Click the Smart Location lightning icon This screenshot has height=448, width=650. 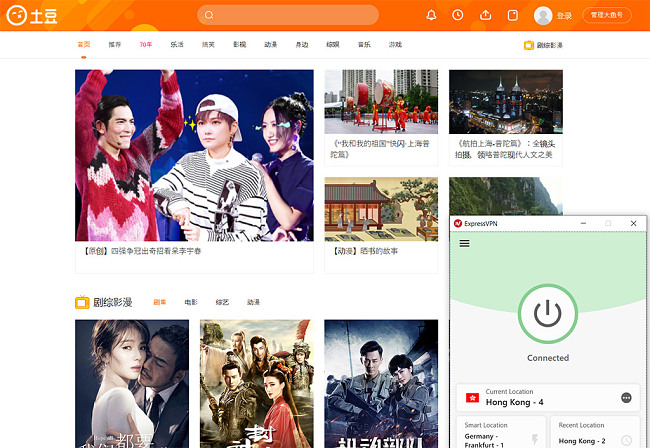click(535, 439)
